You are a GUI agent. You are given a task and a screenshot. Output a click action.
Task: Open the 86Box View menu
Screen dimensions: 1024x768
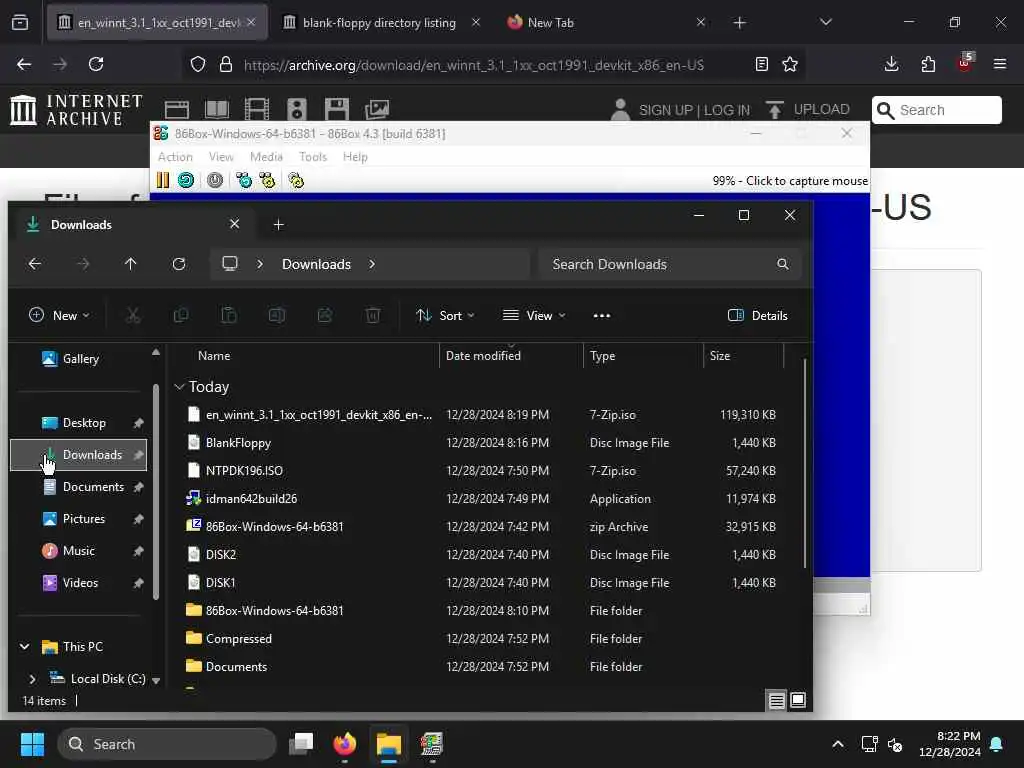coord(221,157)
